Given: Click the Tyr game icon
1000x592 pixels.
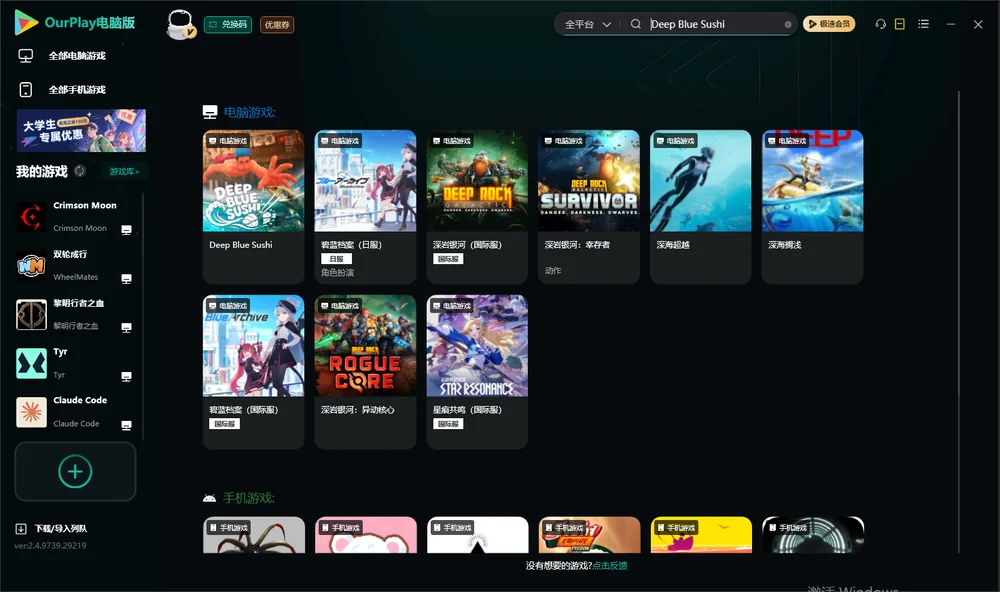Looking at the screenshot, I should tap(31, 364).
